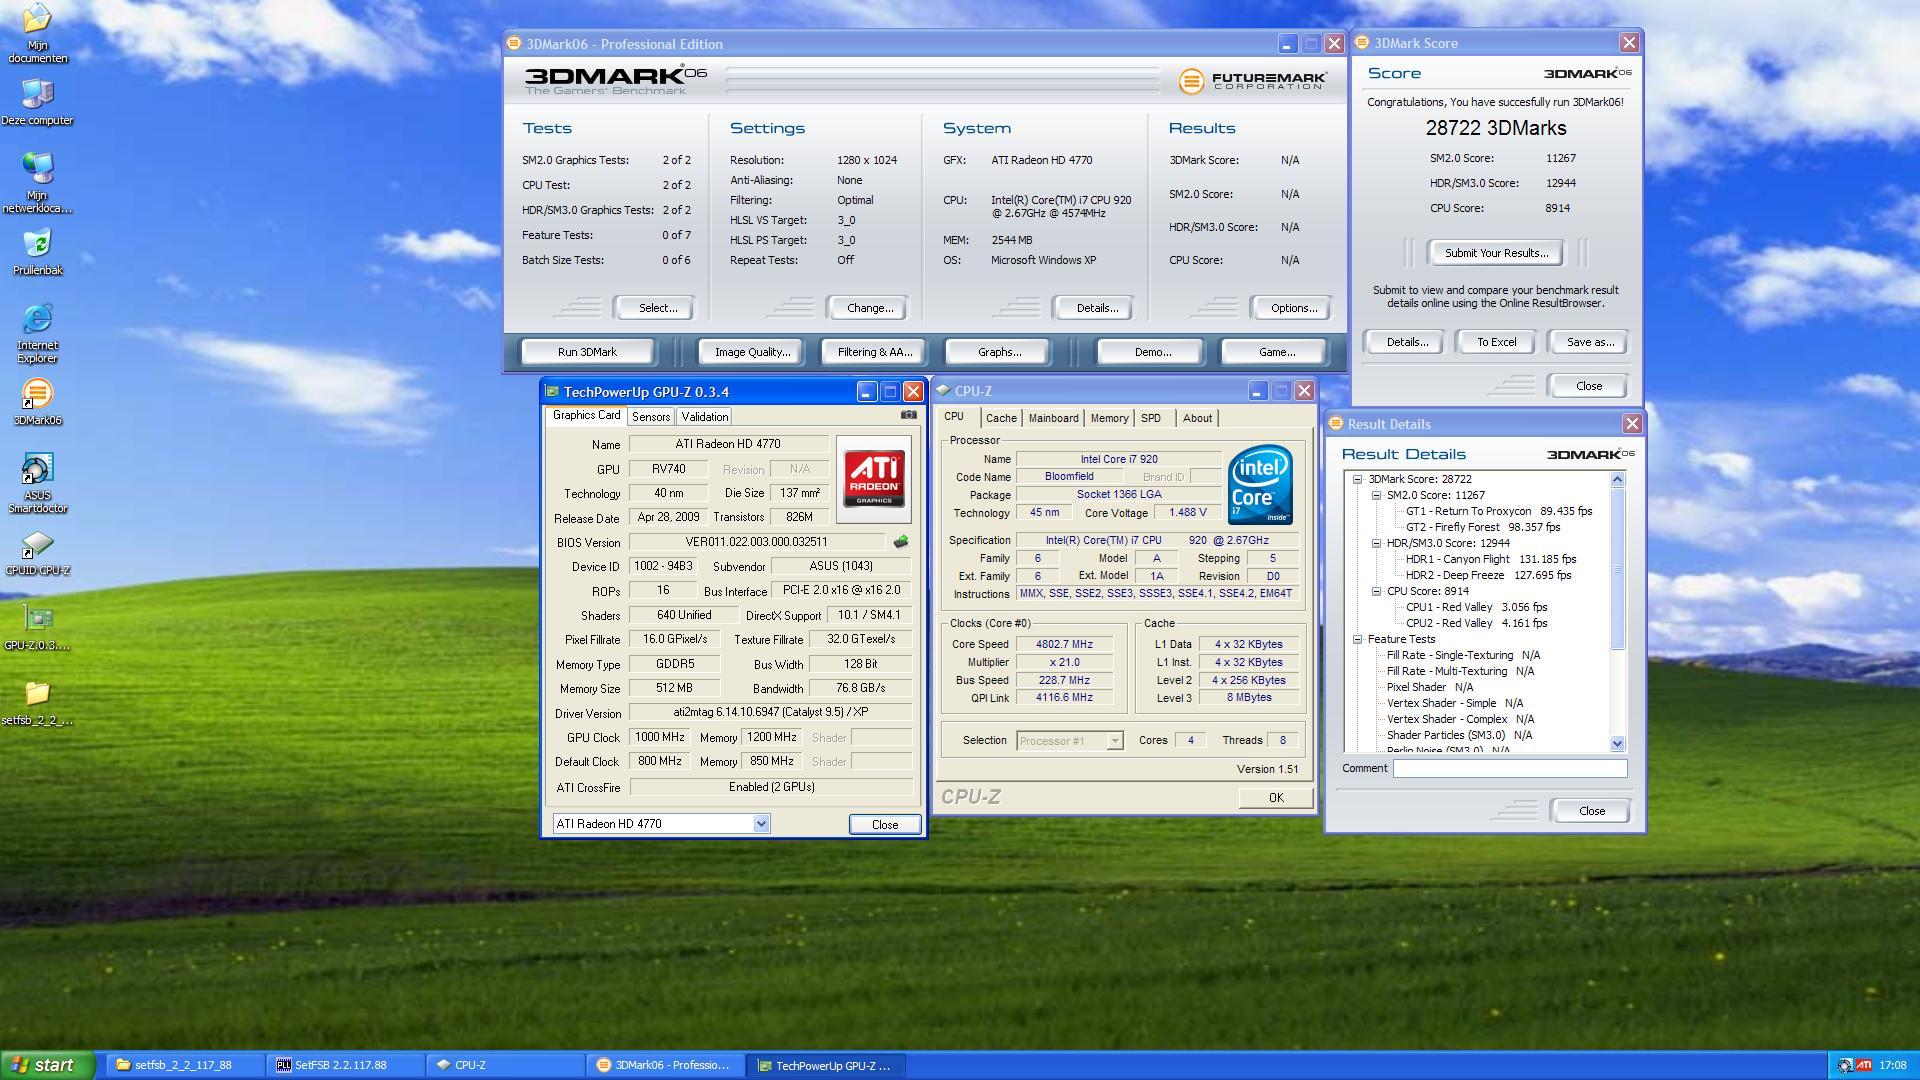
Task: Click the Demo... button
Action: click(1152, 352)
